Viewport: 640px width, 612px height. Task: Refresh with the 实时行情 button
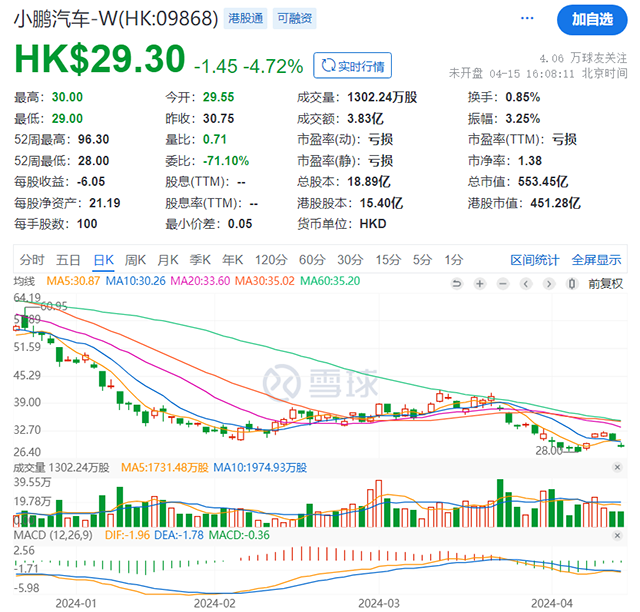click(353, 65)
